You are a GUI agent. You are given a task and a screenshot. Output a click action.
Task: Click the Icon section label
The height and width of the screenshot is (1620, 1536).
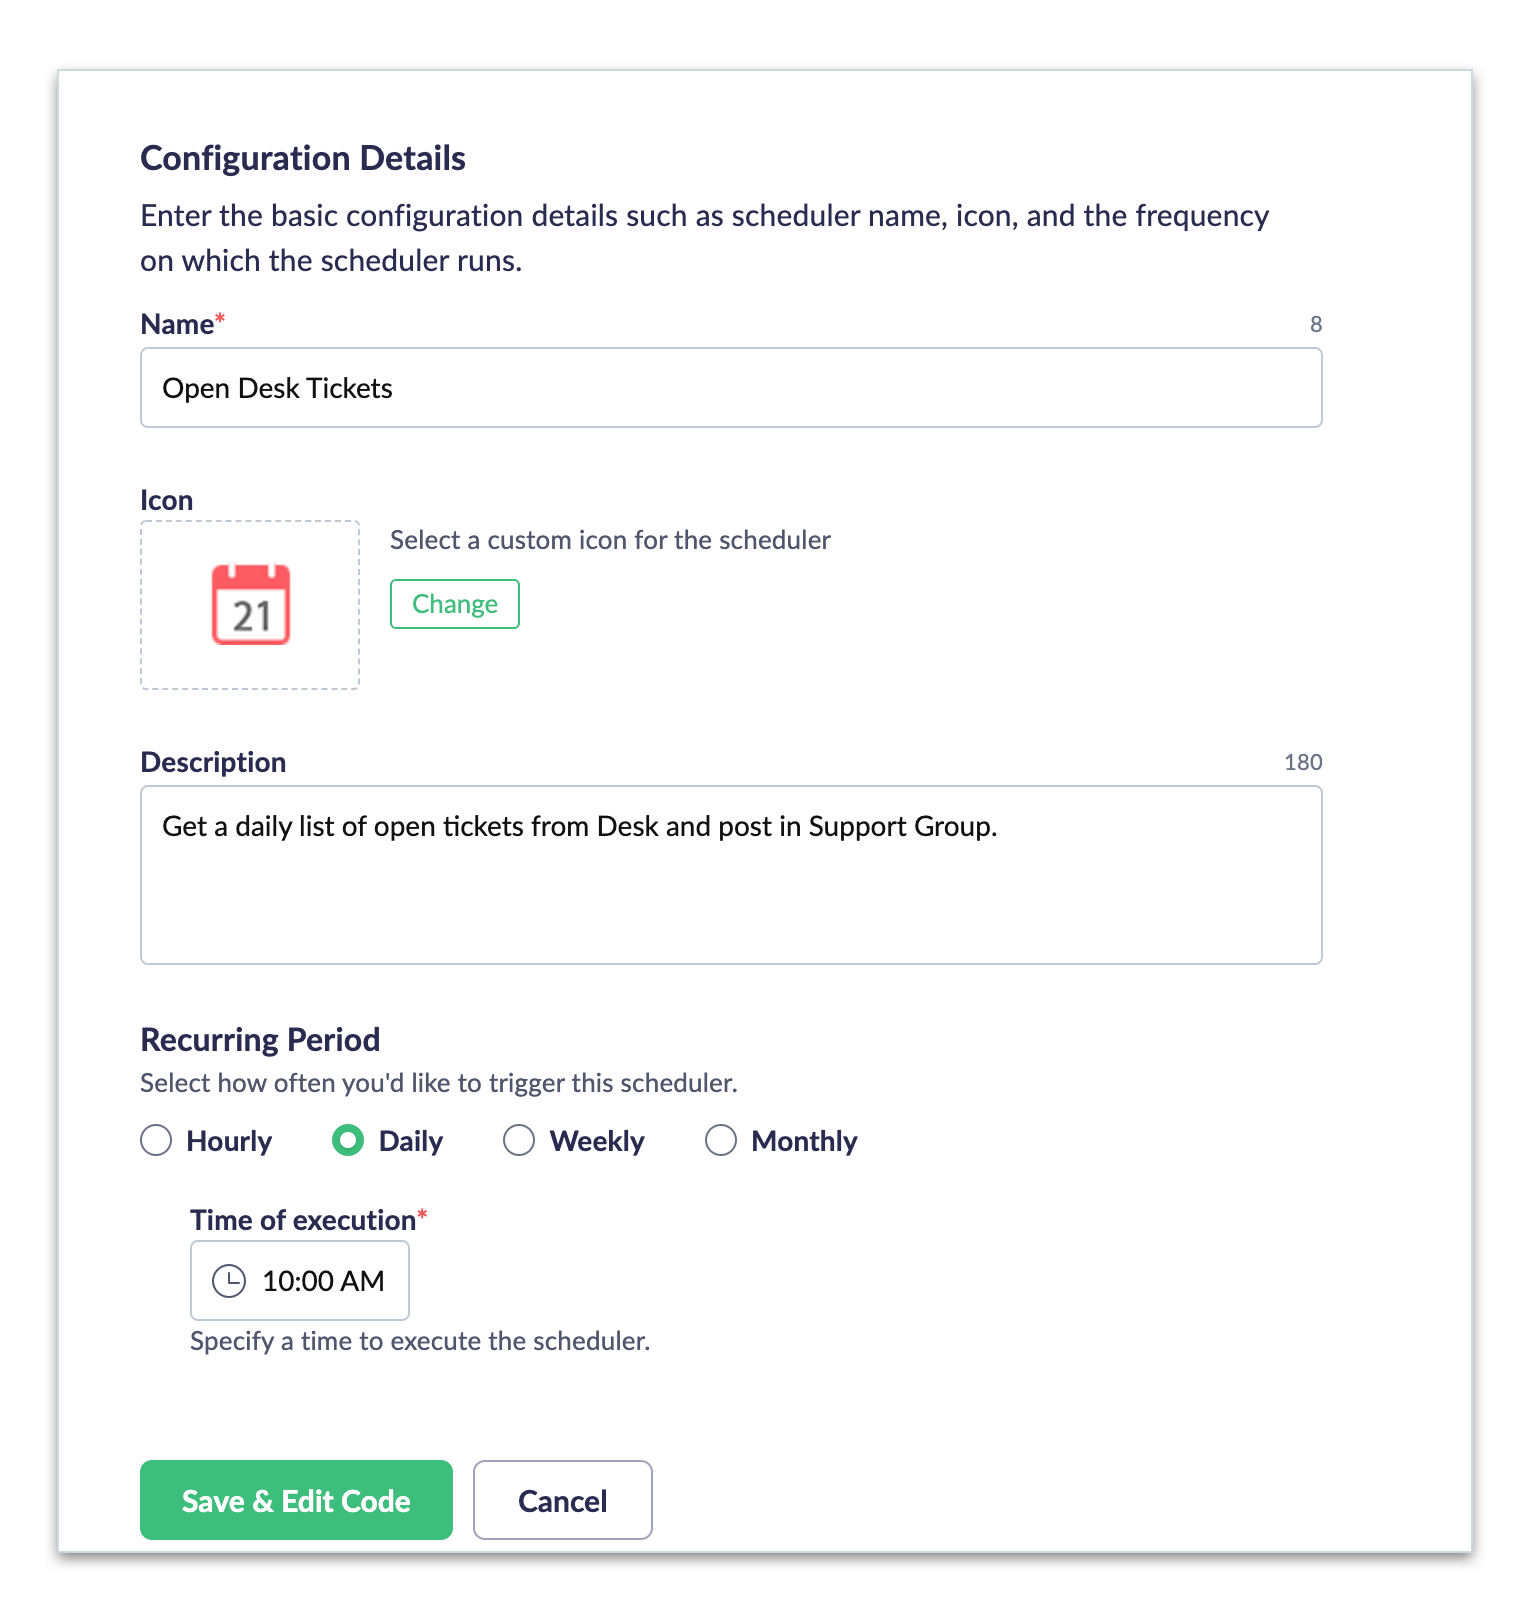[166, 500]
